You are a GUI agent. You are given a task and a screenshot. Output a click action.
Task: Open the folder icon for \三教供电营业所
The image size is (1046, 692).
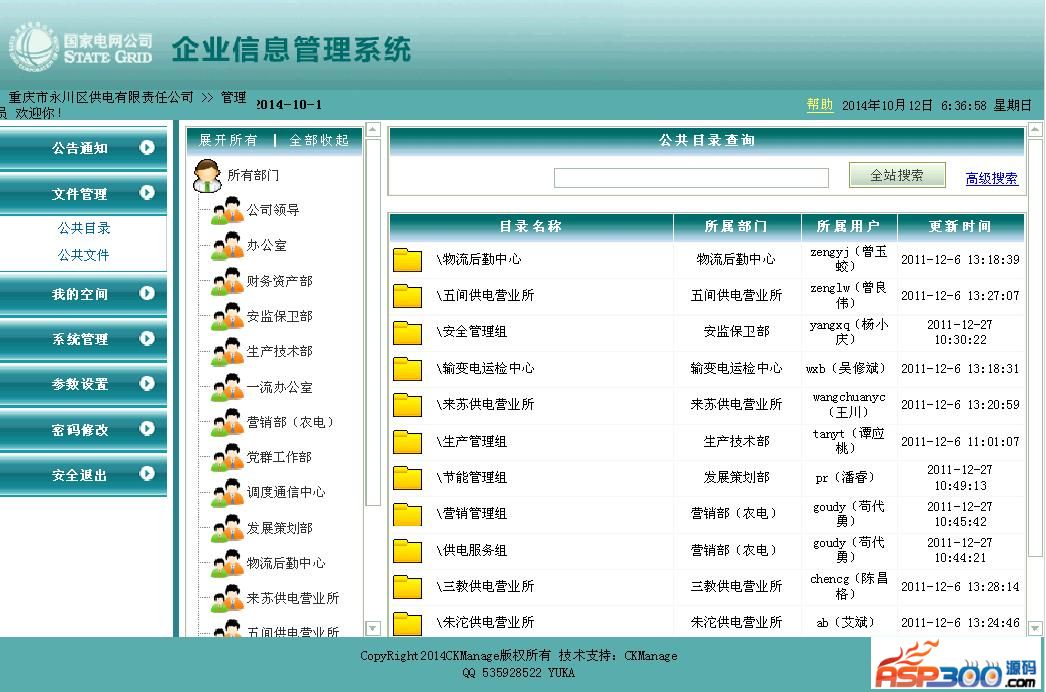[x=408, y=586]
